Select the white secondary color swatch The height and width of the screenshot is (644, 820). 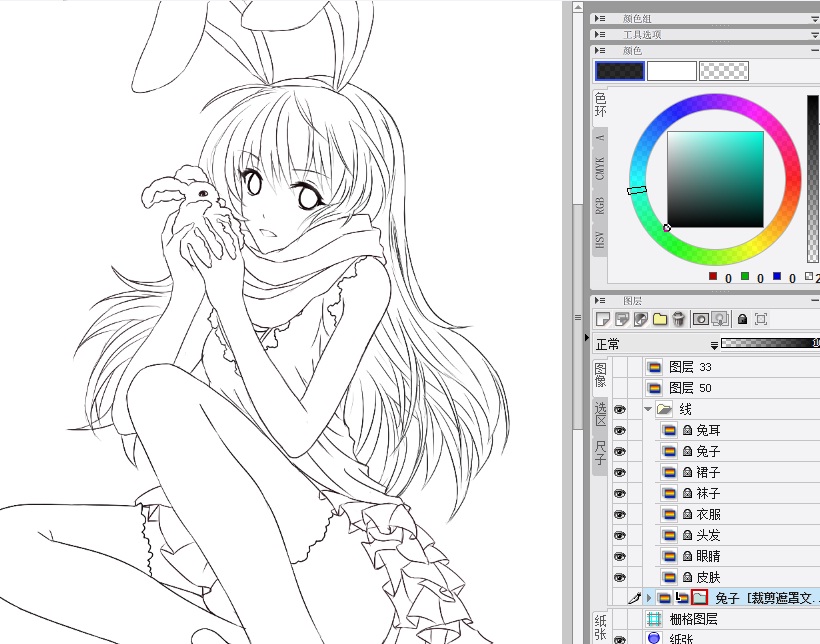pos(671,71)
